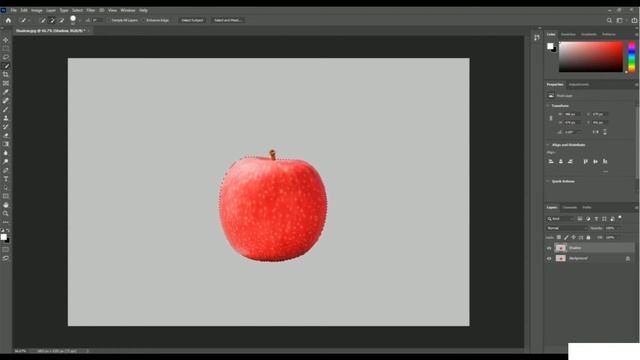Click align top edges button
Image resolution: width=640 pixels, height=360 pixels.
click(x=585, y=162)
